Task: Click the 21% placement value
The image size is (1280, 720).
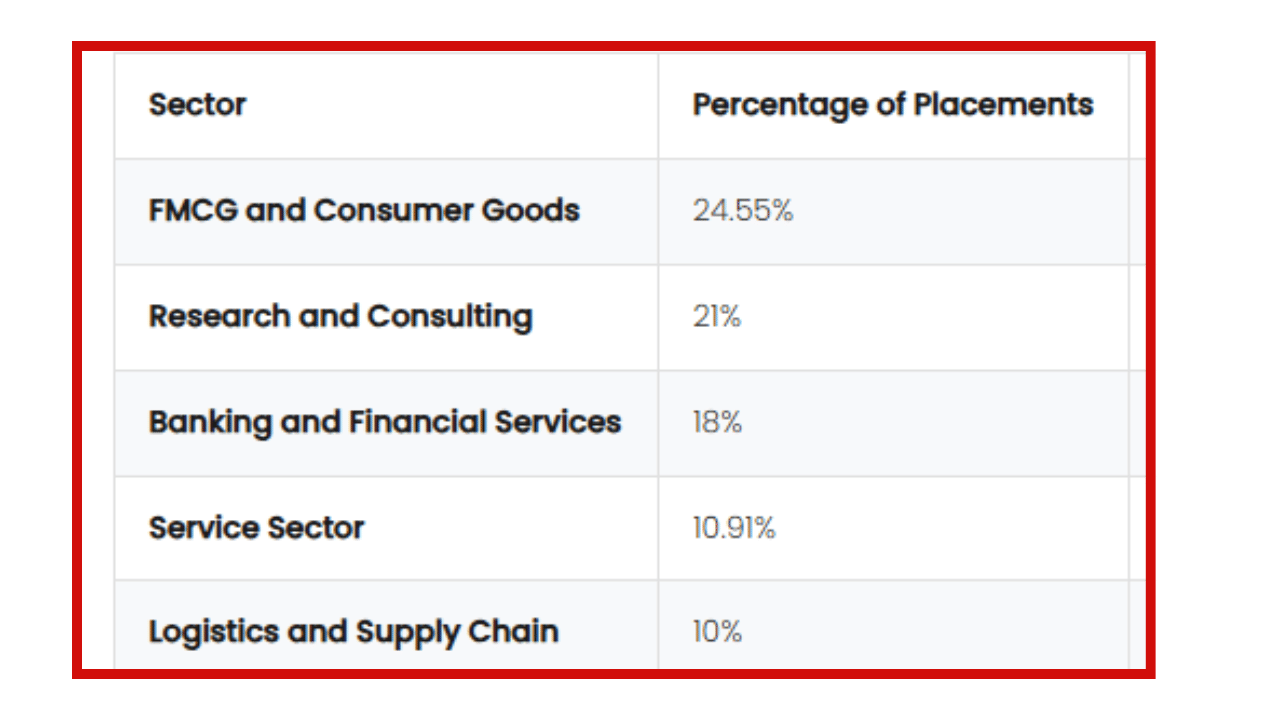Action: (x=716, y=317)
